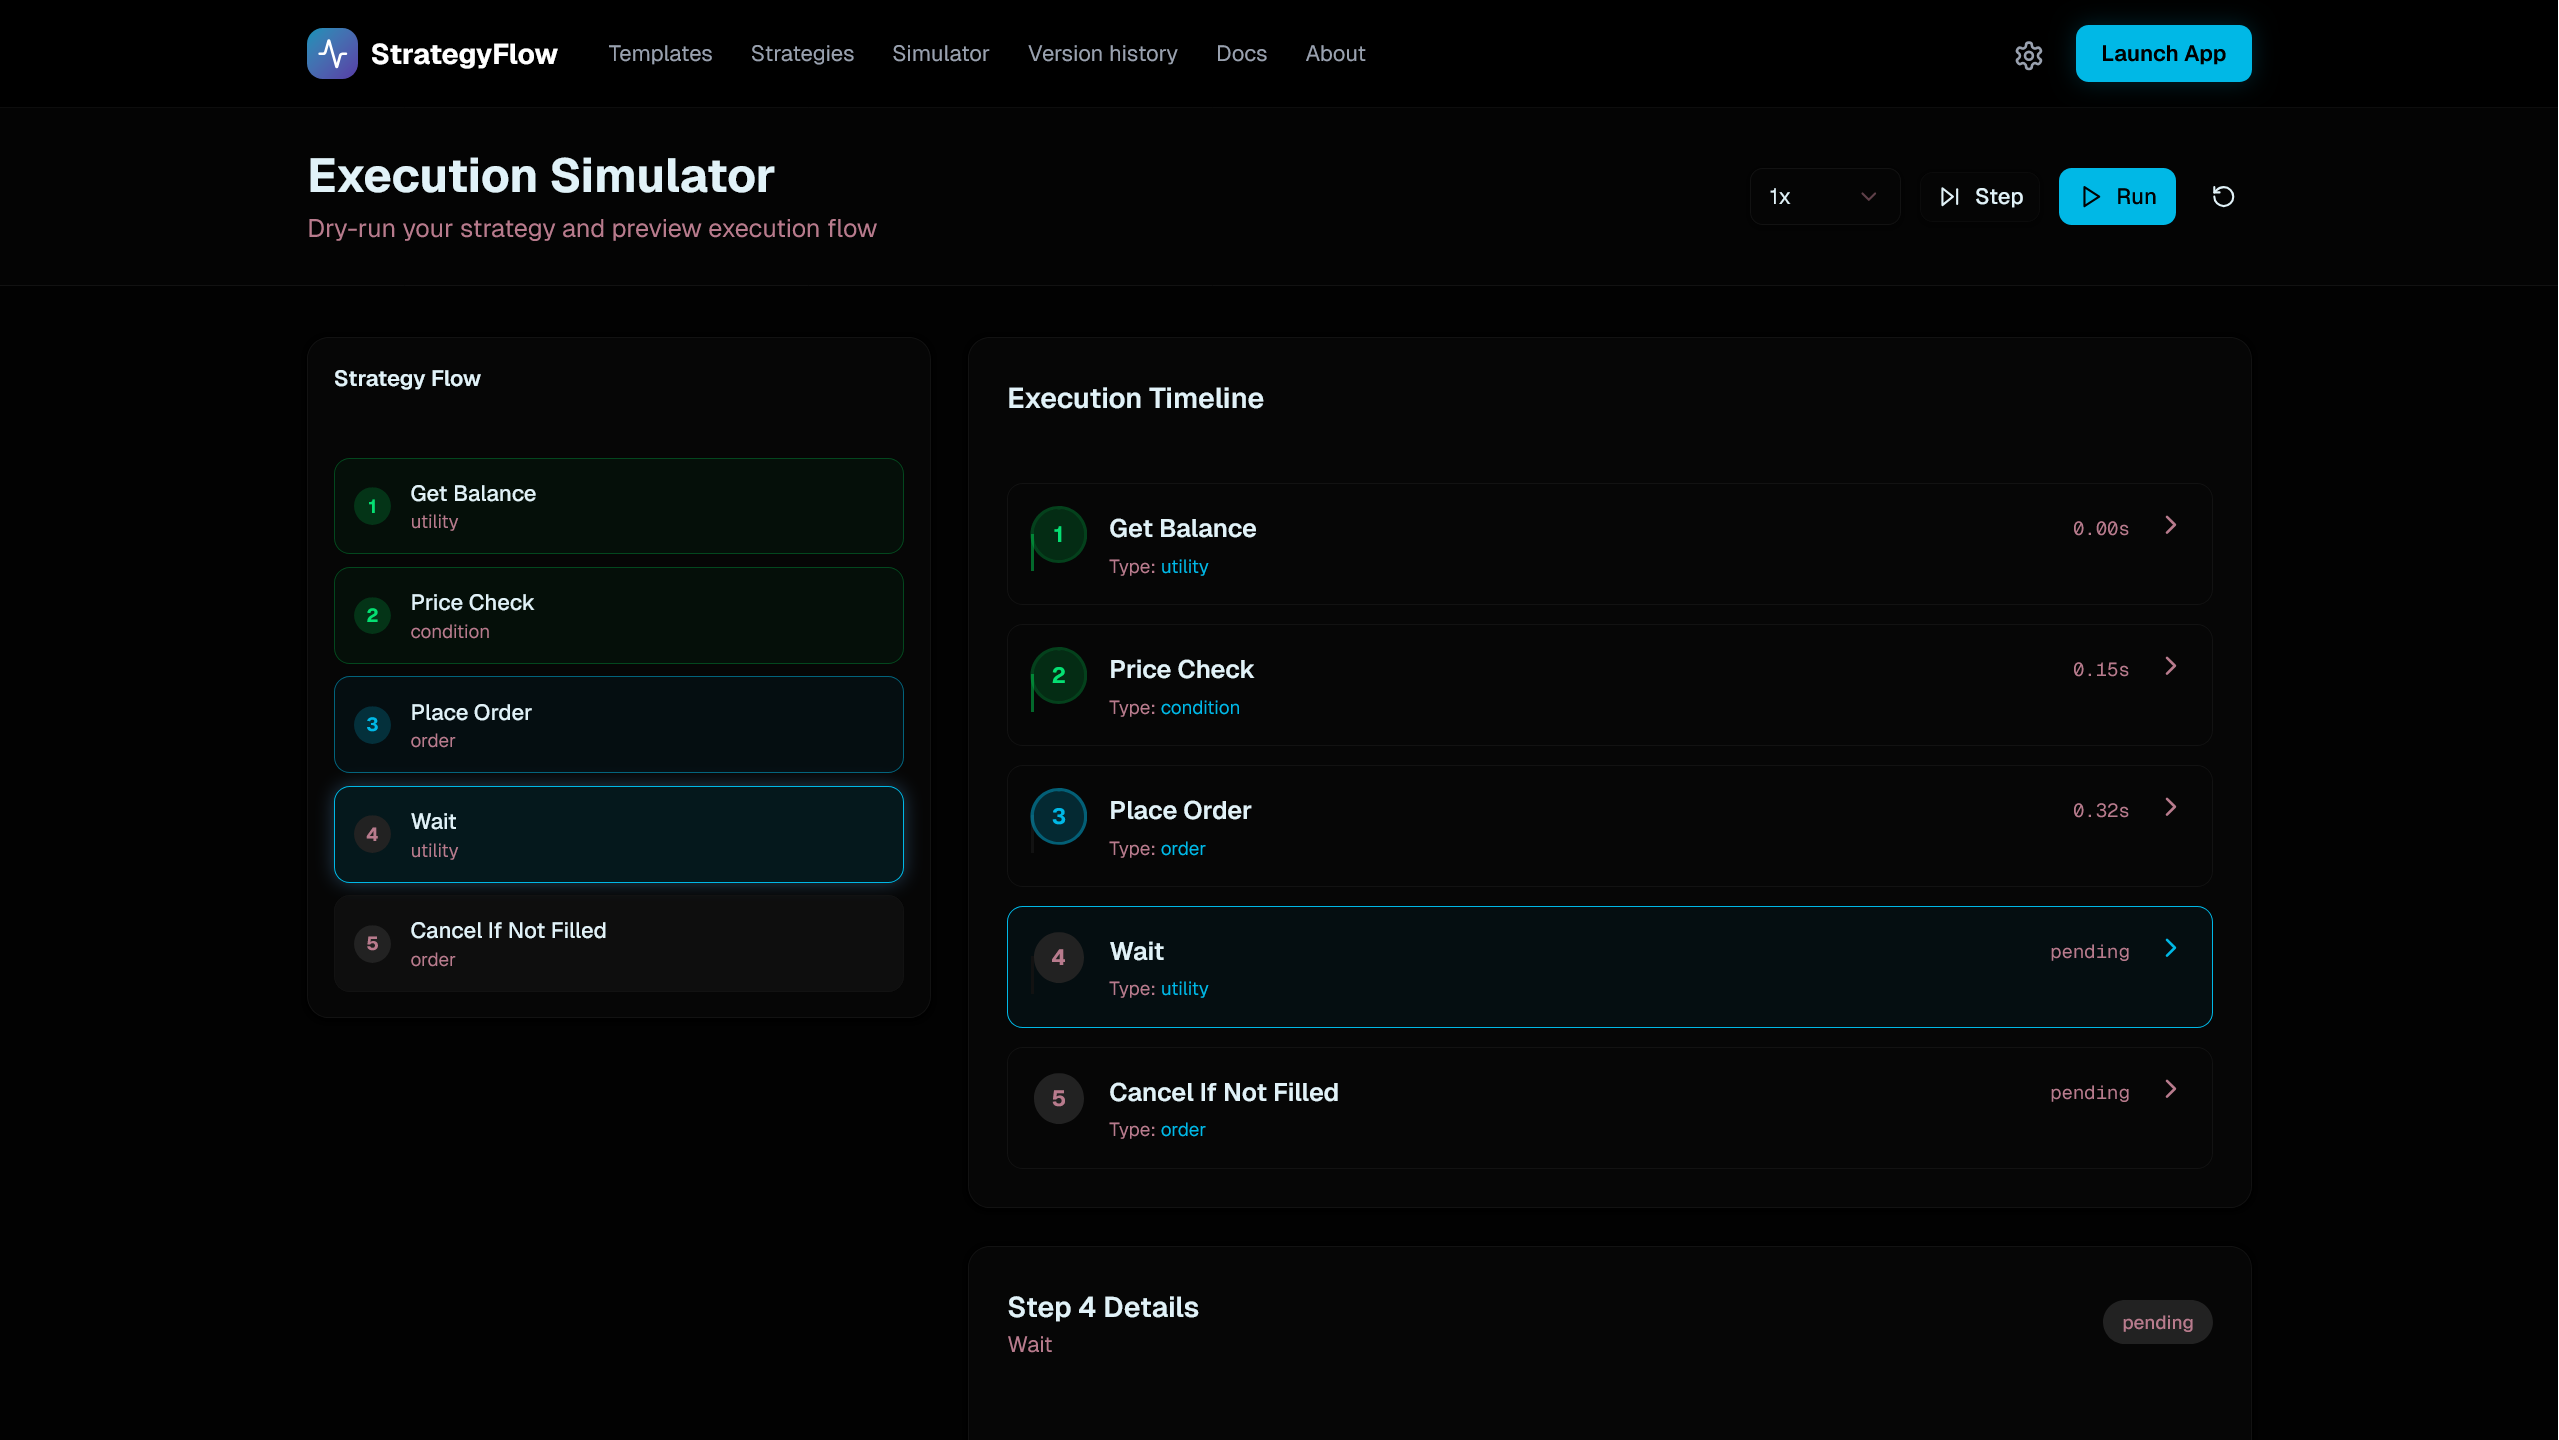Screen dimensions: 2559x1440
Task: Click the reset simulation arrow icon
Action: click(2223, 197)
